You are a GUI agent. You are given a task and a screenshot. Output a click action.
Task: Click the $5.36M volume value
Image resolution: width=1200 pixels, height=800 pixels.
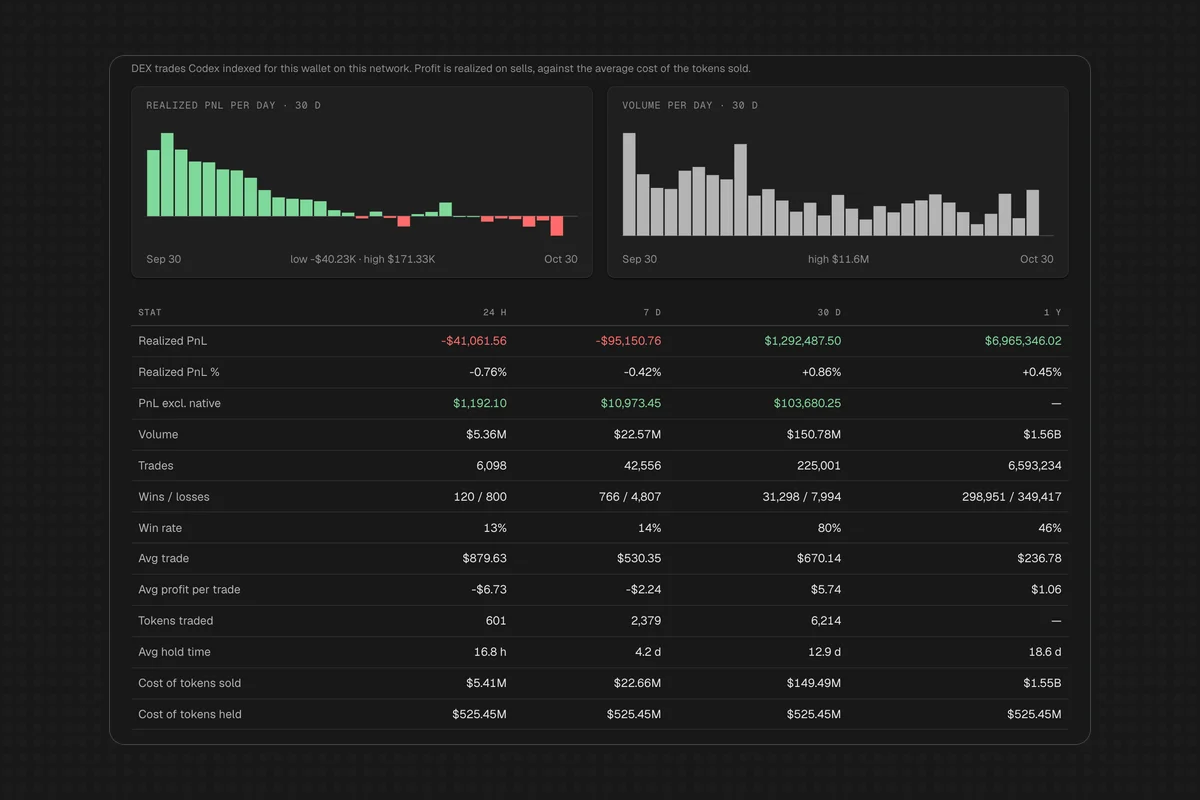tap(486, 434)
